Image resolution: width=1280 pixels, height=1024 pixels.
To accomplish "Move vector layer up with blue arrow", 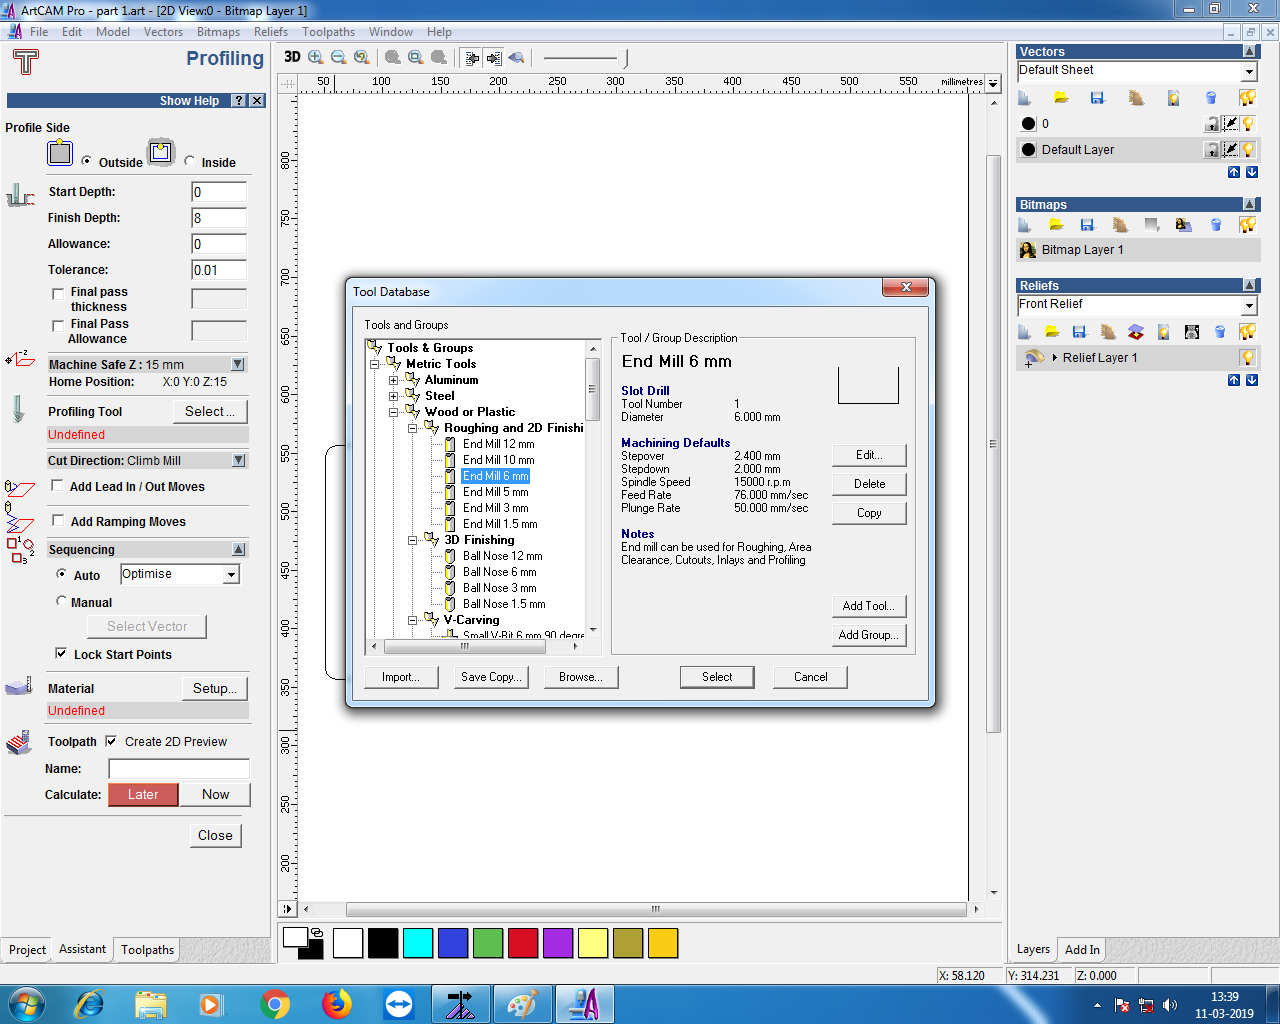I will (1234, 172).
